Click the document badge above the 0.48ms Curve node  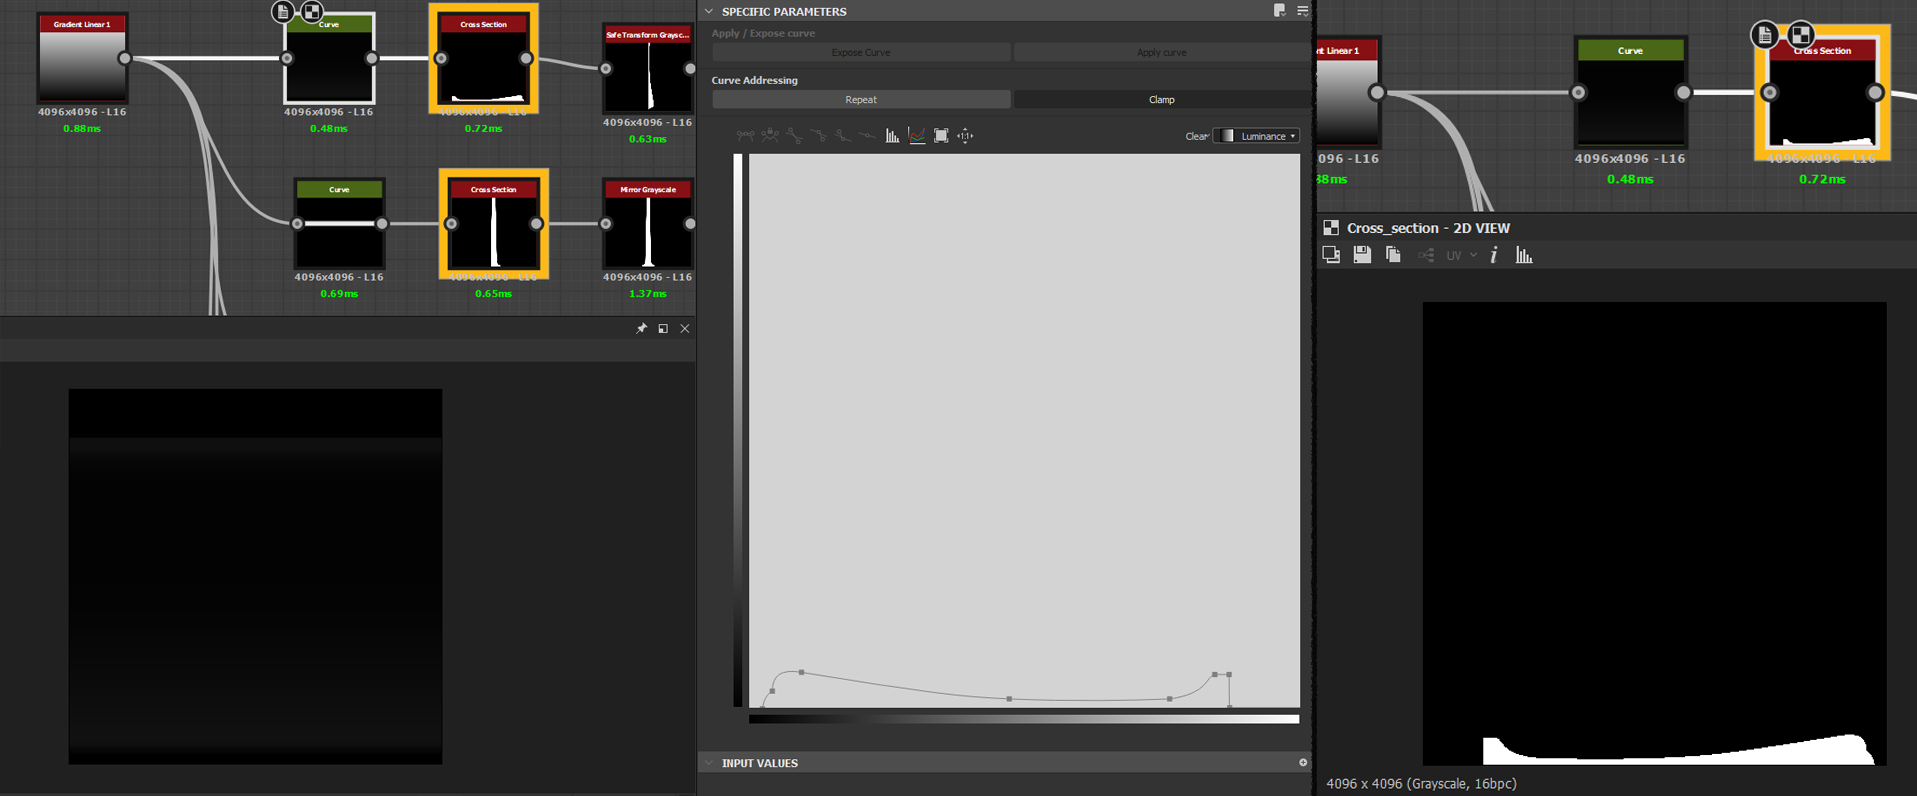point(283,12)
